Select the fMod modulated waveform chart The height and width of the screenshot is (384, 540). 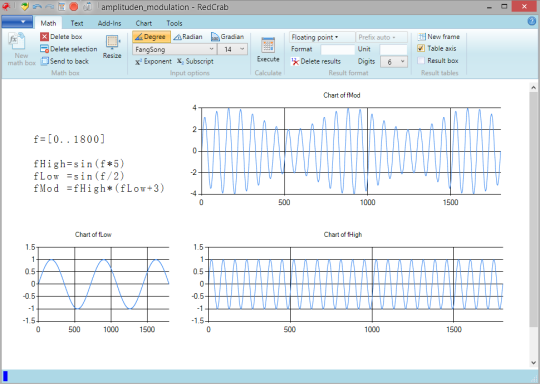tap(351, 151)
